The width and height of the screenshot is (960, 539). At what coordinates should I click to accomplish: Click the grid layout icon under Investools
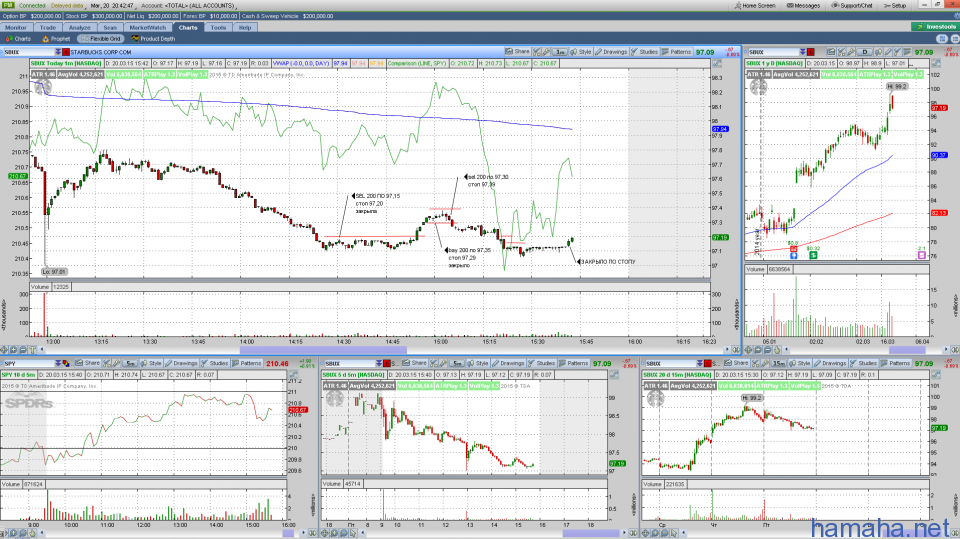pos(942,39)
